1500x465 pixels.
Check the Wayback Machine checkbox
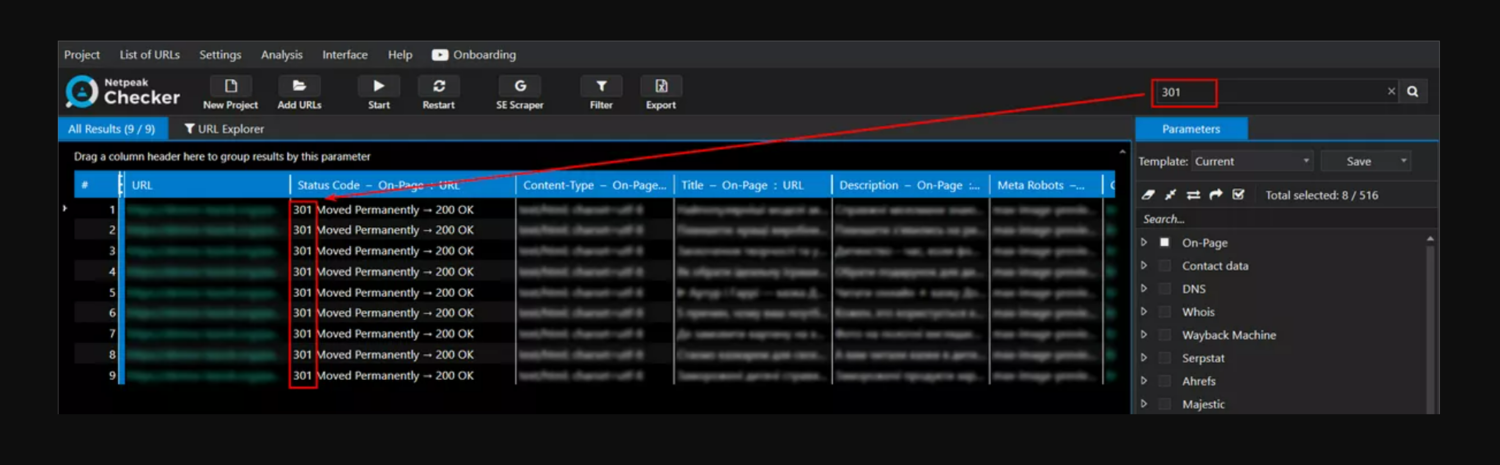1164,334
